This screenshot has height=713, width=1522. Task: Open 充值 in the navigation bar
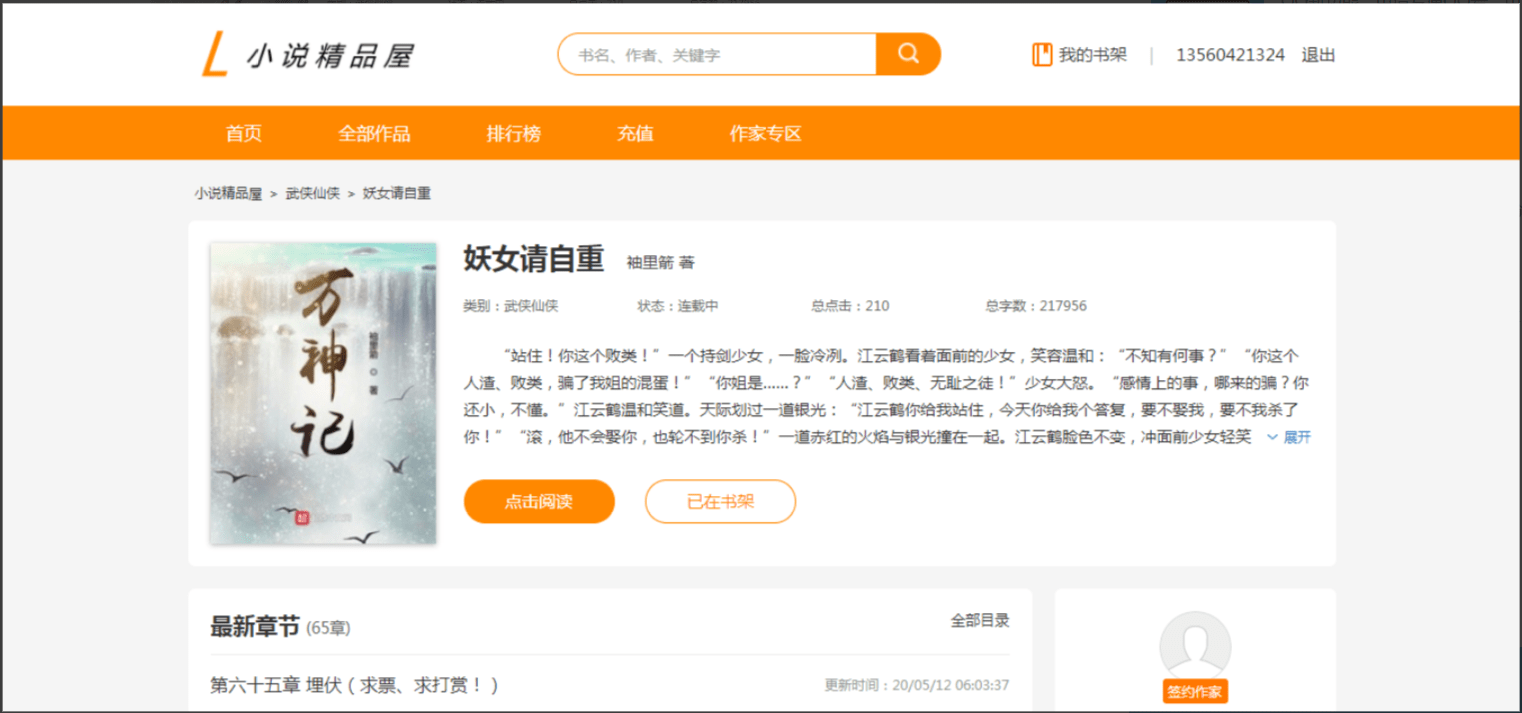click(x=635, y=133)
